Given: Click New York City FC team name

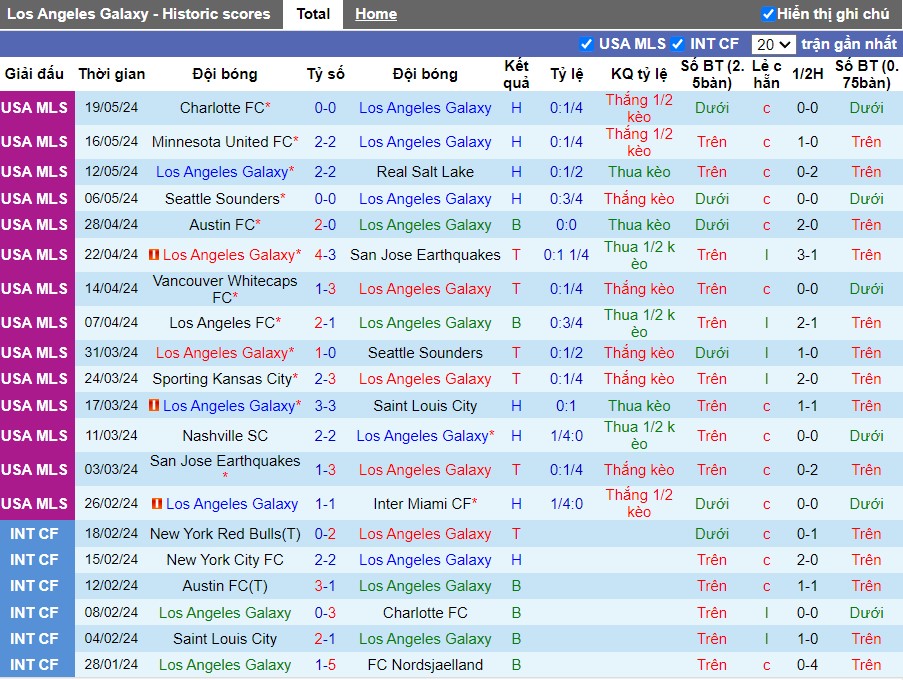Looking at the screenshot, I should coord(225,560).
